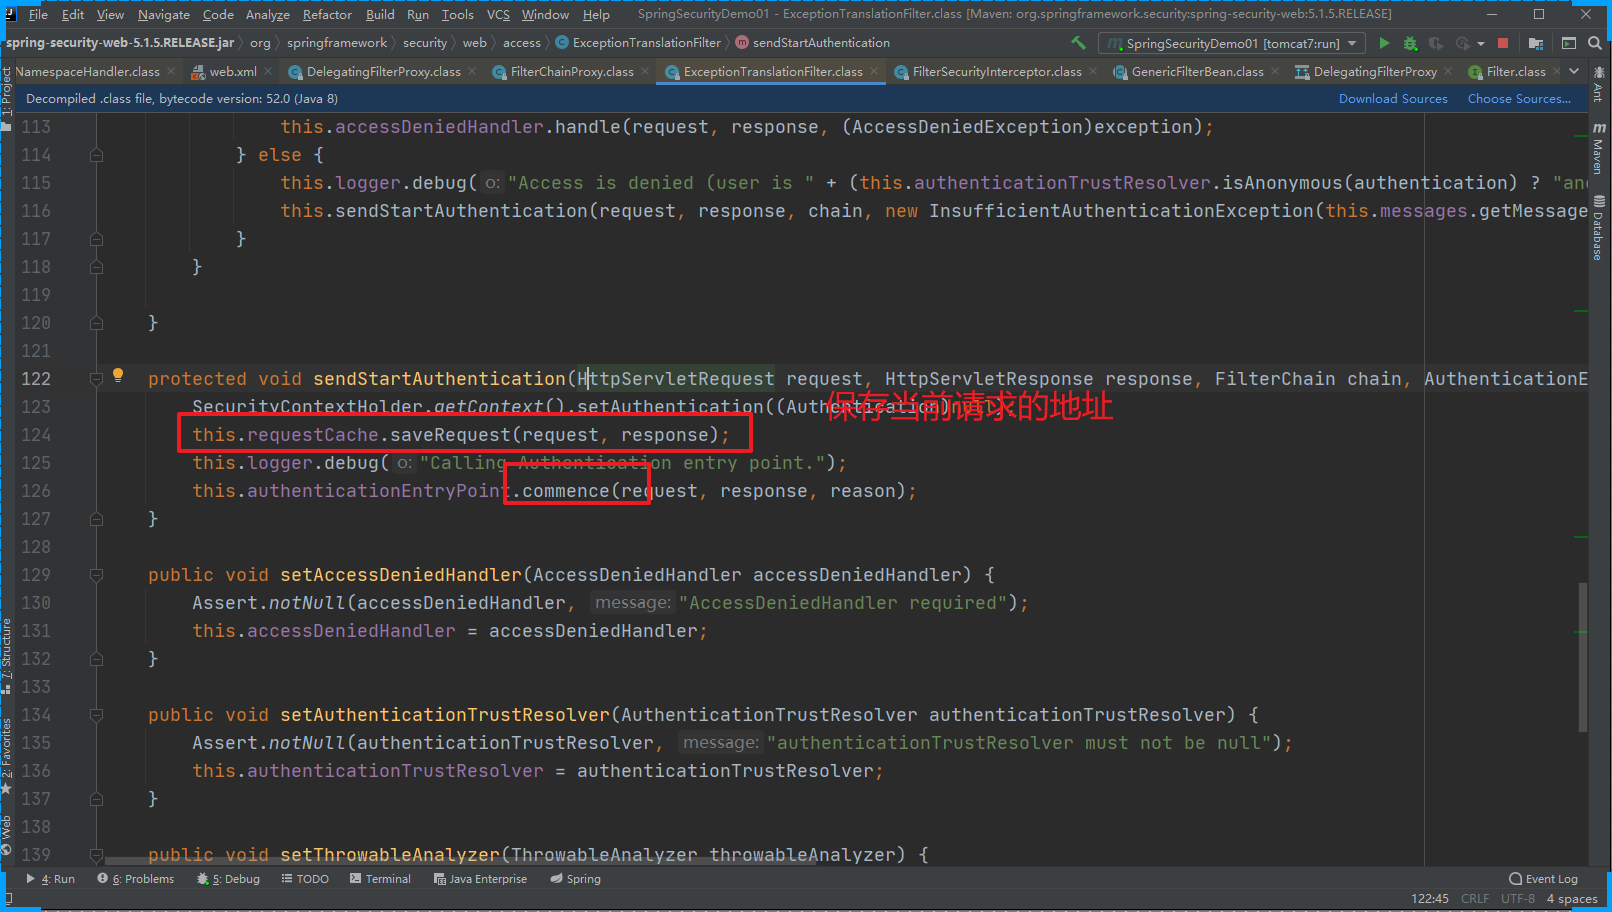The image size is (1612, 912).
Task: Start debugging with the green bug icon
Action: point(1410,43)
